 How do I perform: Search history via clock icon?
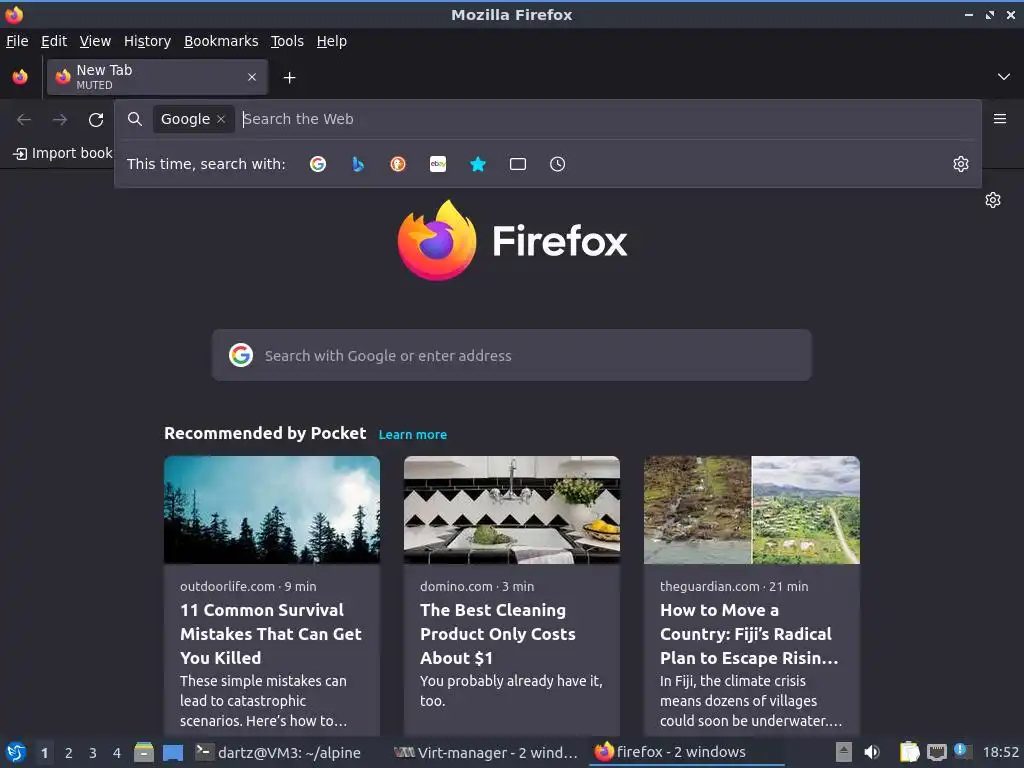[558, 164]
